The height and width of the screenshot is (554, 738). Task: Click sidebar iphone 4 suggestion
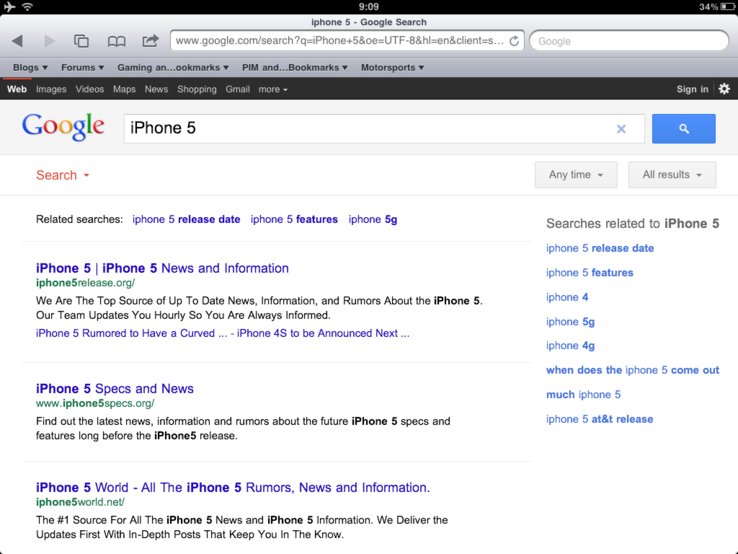tap(567, 297)
